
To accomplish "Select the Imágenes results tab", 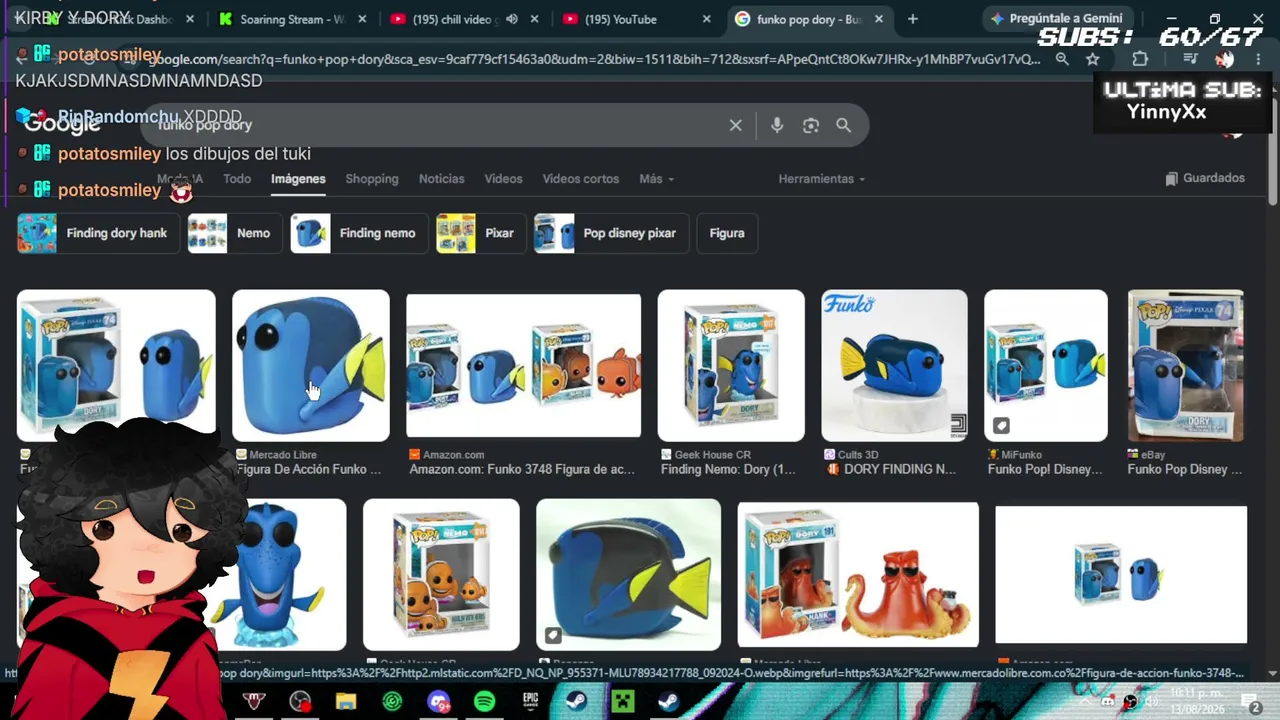I will (298, 179).
